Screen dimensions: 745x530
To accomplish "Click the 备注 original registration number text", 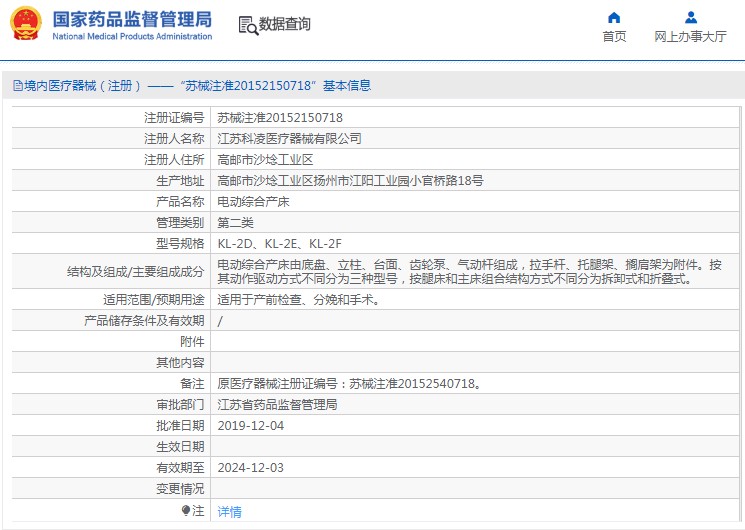I will [x=350, y=384].
